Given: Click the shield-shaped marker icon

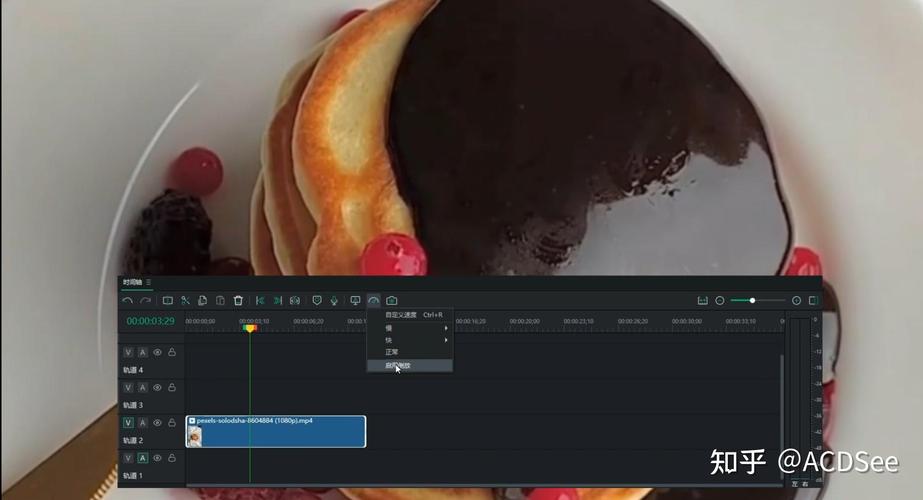Looking at the screenshot, I should 317,300.
